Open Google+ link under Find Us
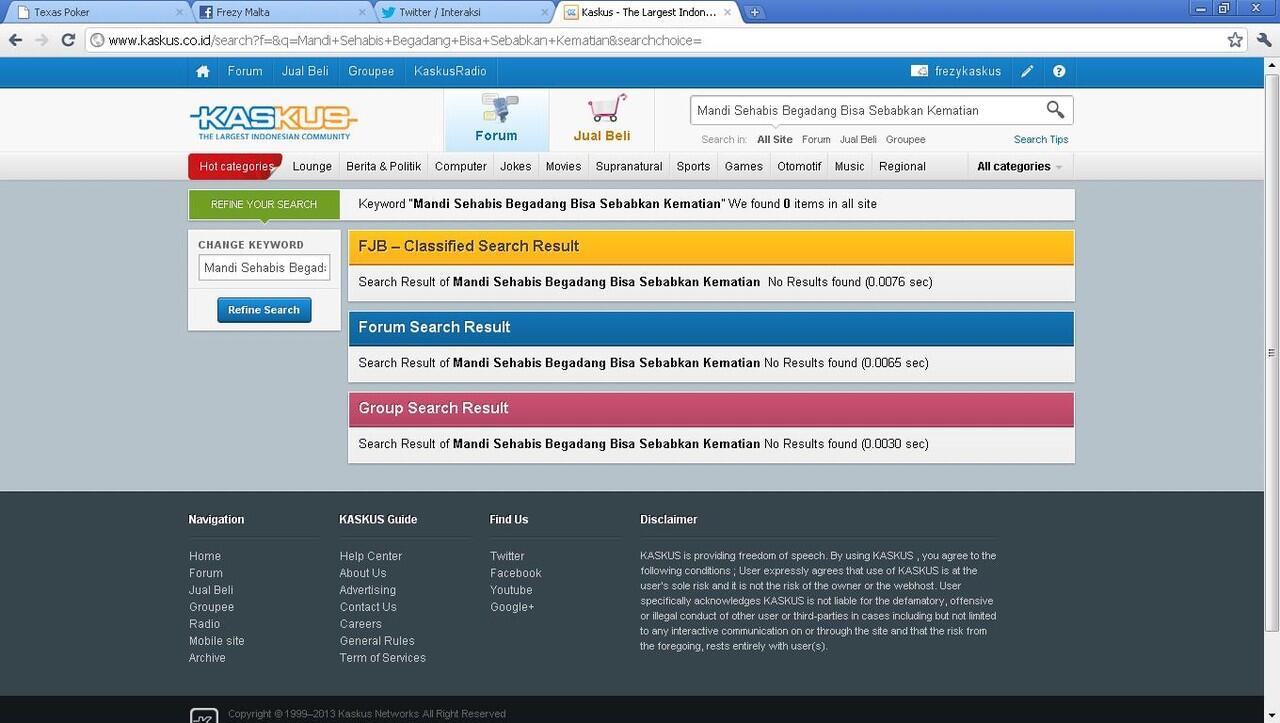1280x723 pixels. pos(512,607)
